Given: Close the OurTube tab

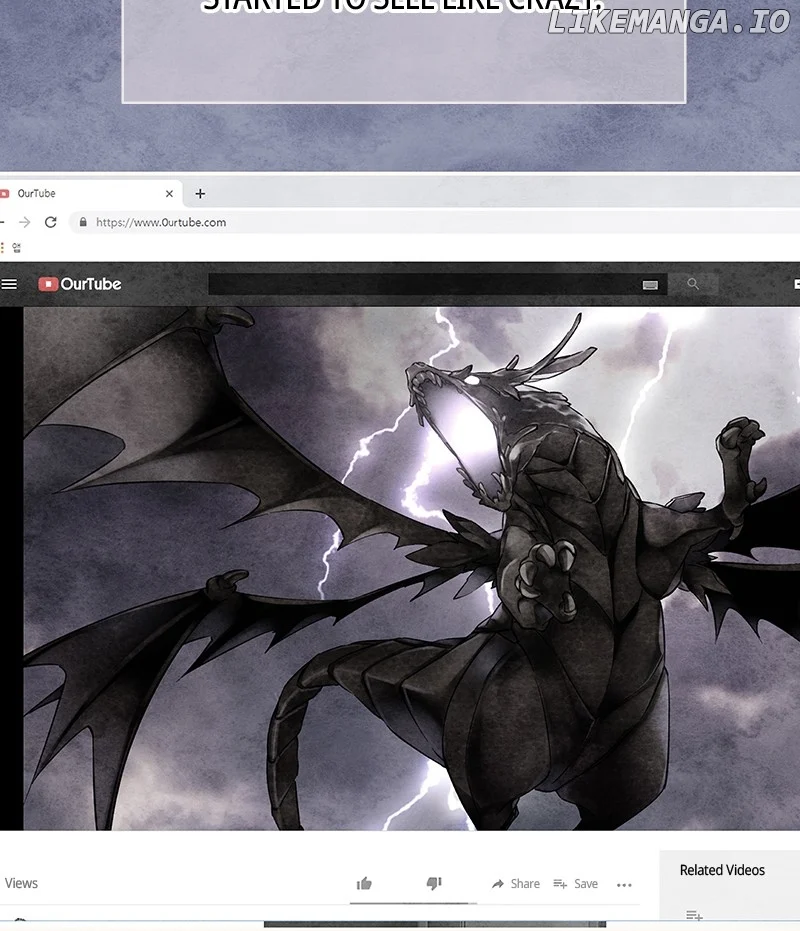Looking at the screenshot, I should click(x=169, y=194).
